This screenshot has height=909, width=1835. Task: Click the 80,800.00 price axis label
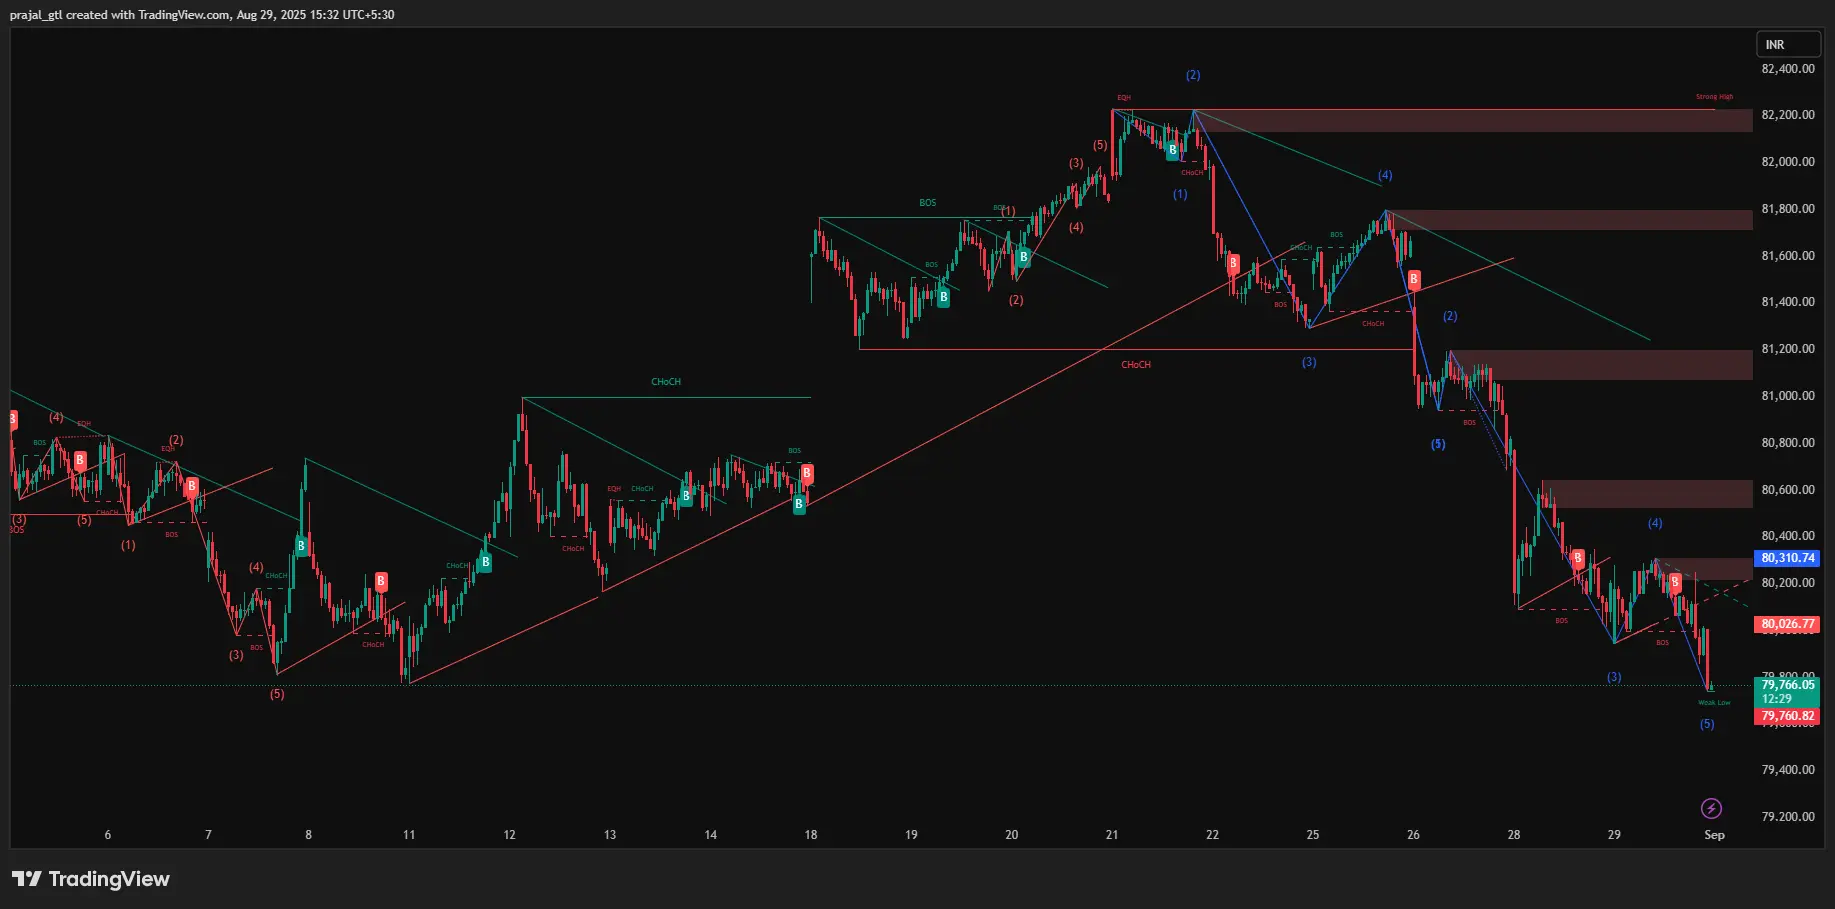point(1788,443)
